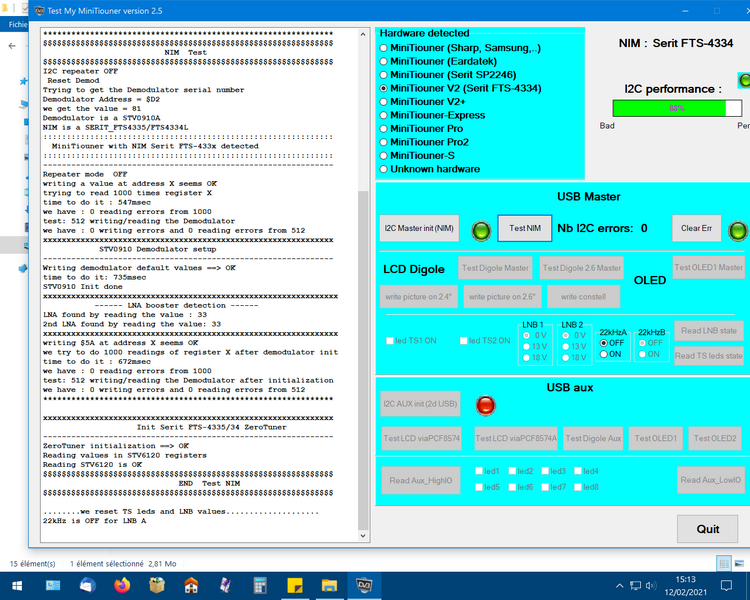Select MiniTiouner Pro2 option
The image size is (750, 600).
coord(383,142)
